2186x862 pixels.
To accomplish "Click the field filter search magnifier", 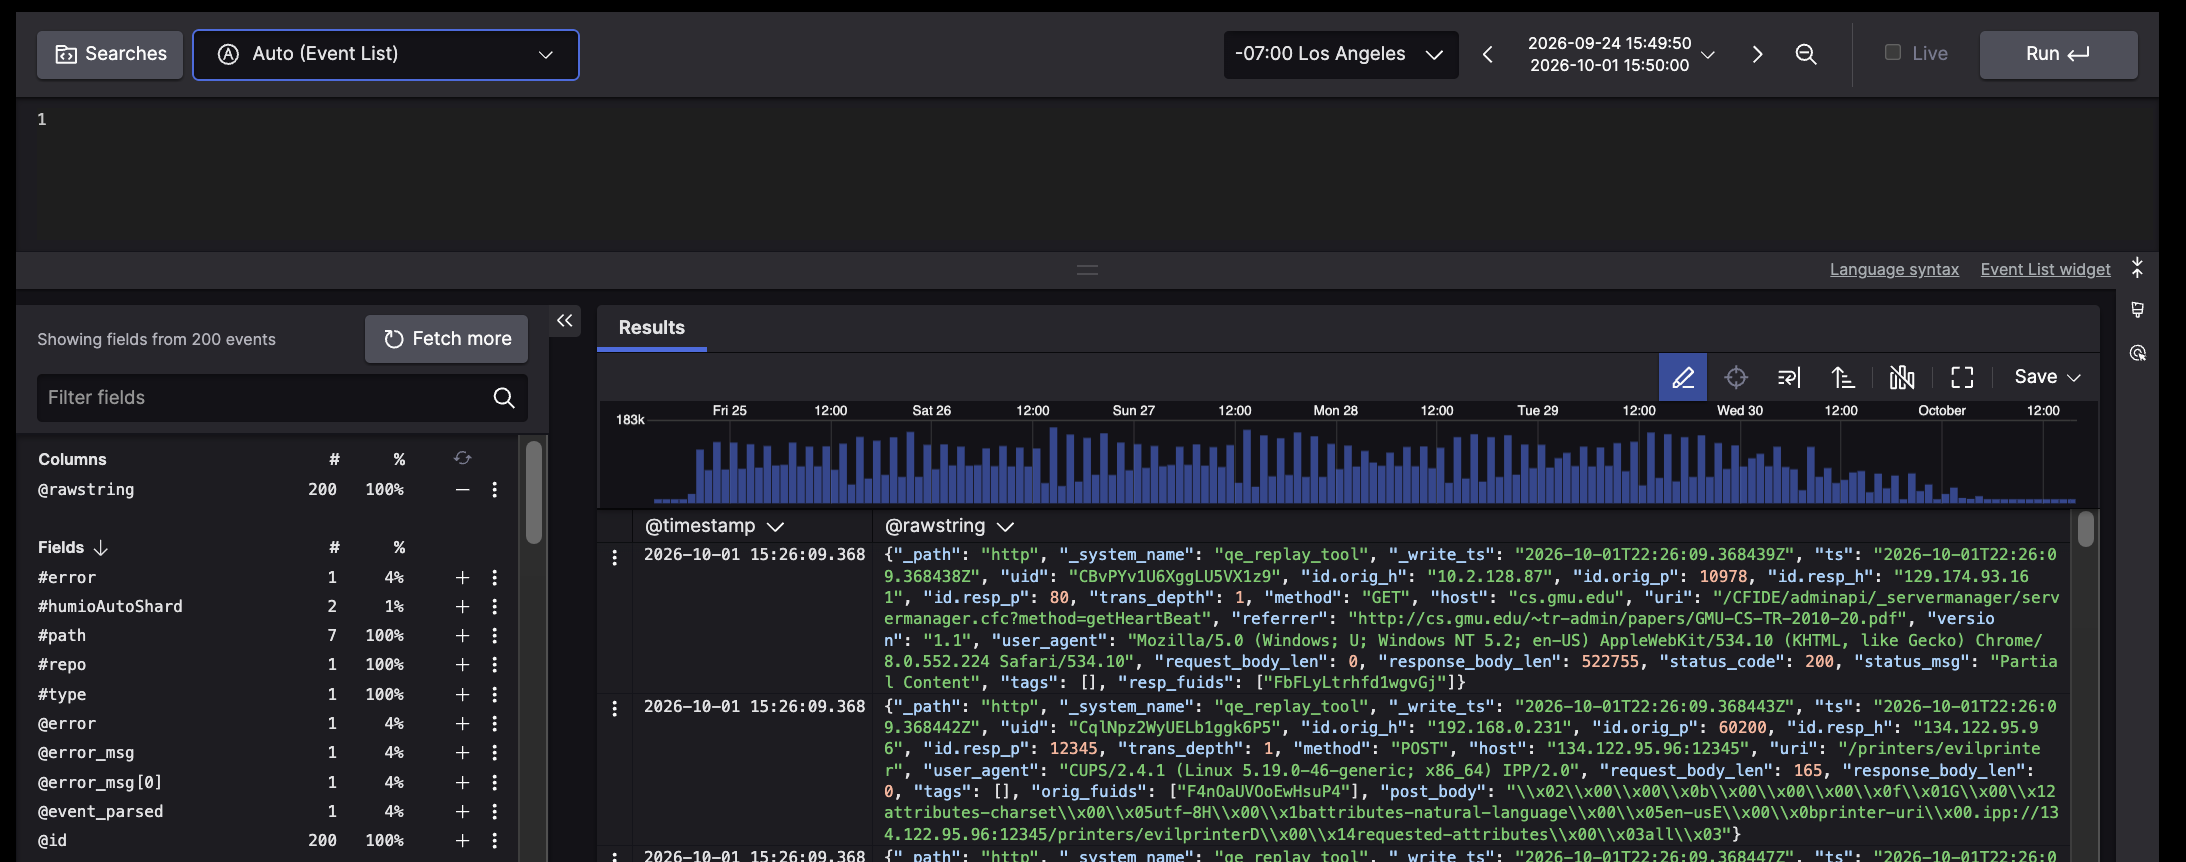I will tap(504, 398).
